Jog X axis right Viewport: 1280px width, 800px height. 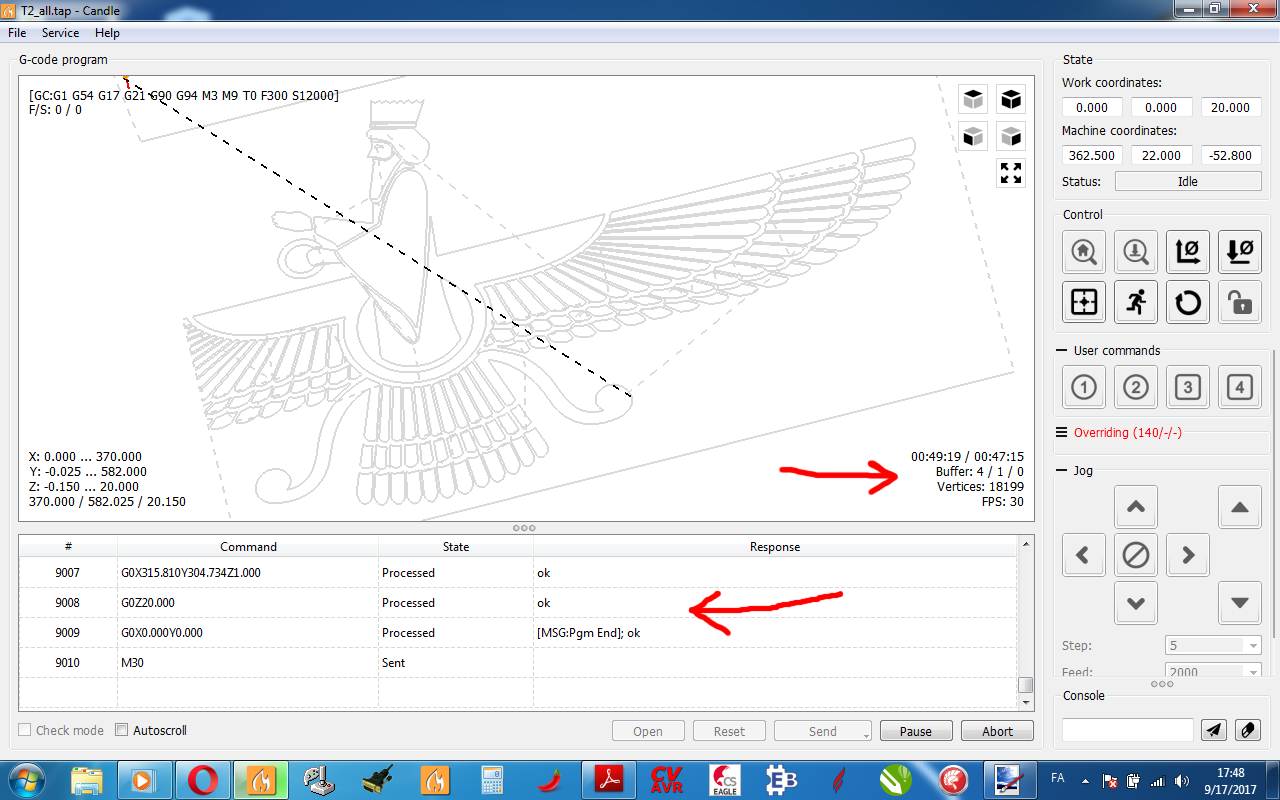coord(1188,555)
